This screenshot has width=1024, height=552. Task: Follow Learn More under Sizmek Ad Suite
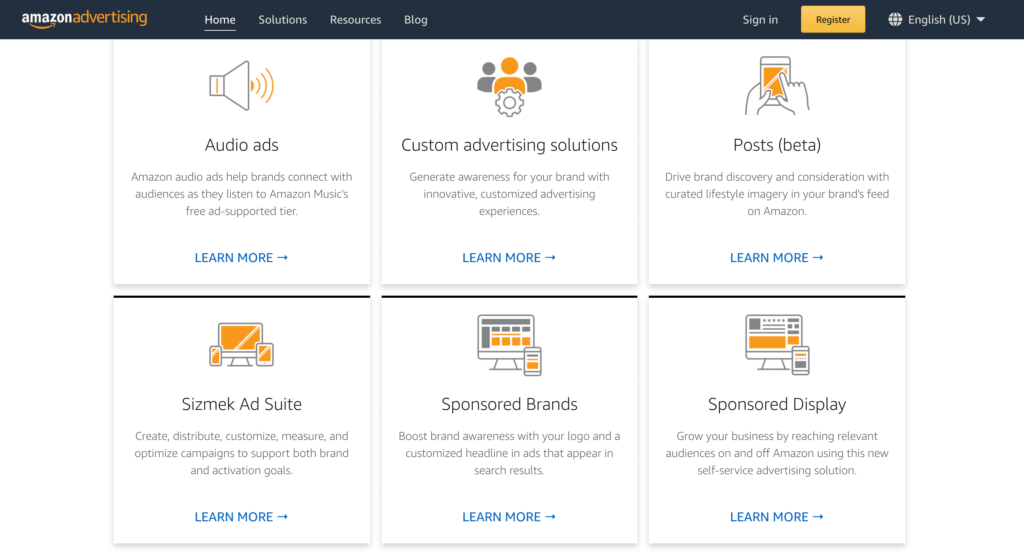(x=241, y=517)
